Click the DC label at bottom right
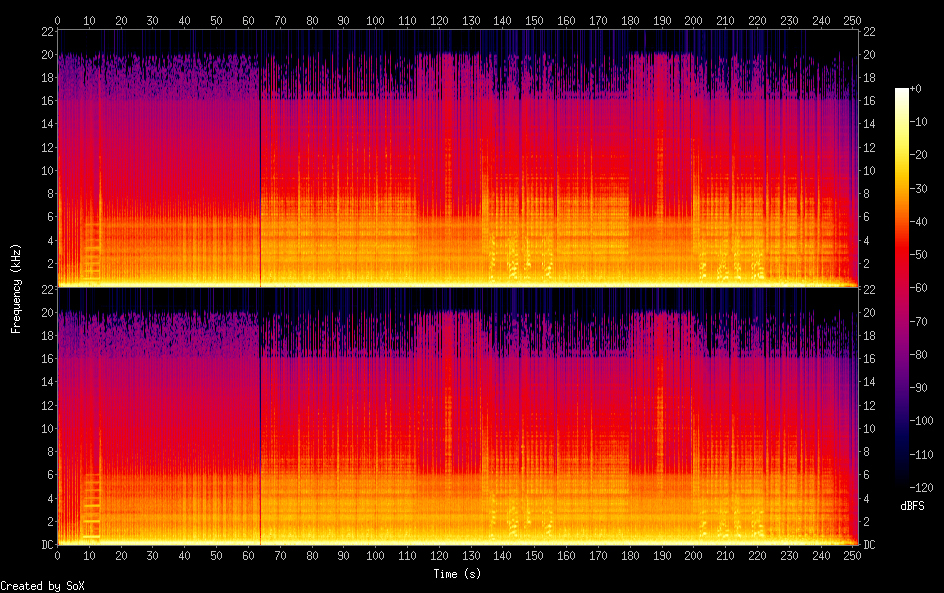This screenshot has height=593, width=944. [870, 545]
